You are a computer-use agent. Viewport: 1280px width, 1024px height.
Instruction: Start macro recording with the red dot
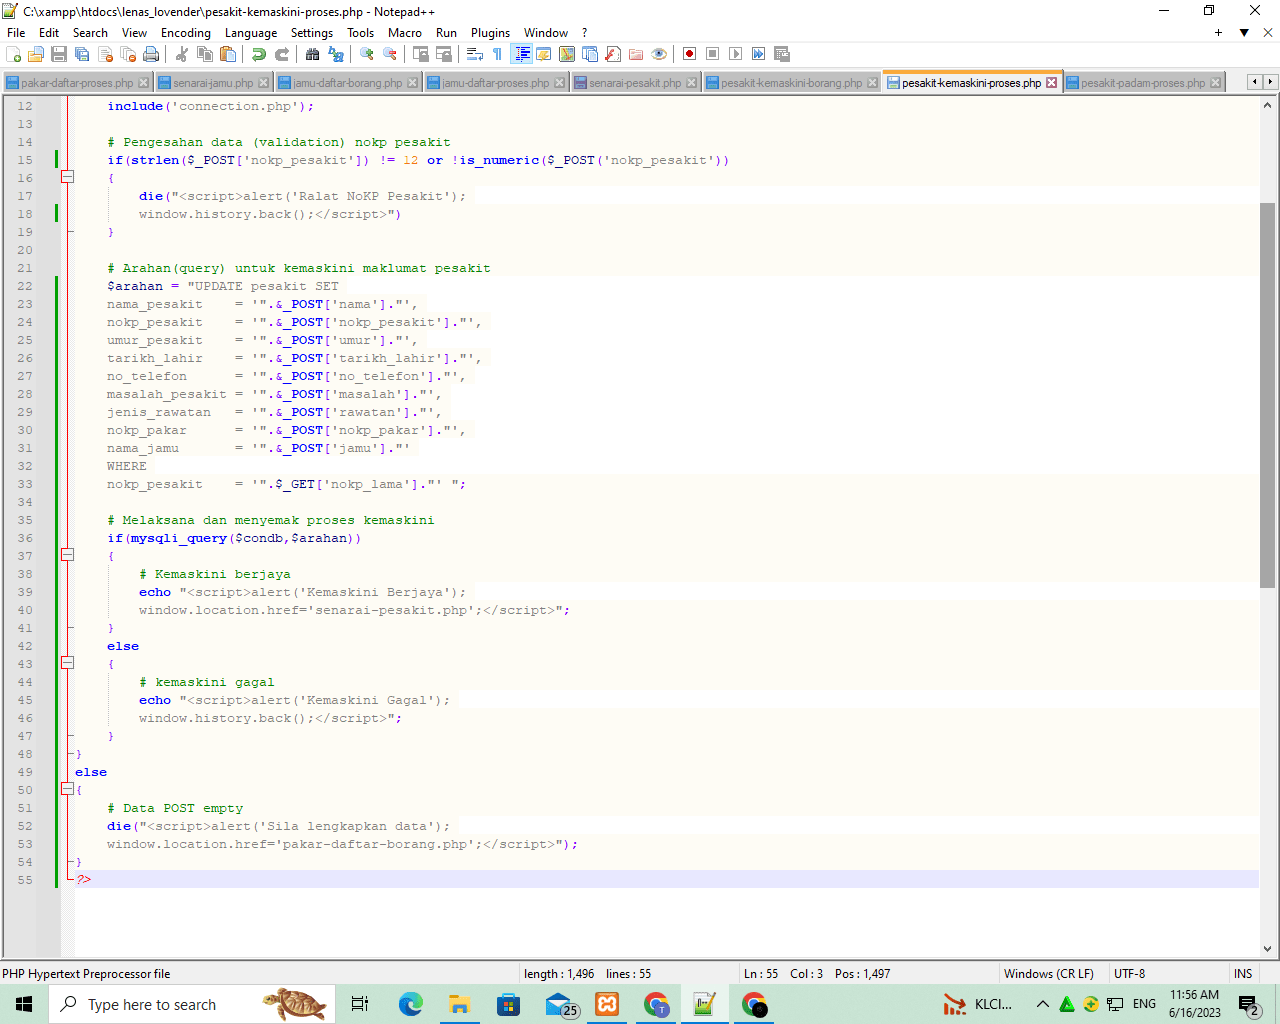click(x=689, y=54)
